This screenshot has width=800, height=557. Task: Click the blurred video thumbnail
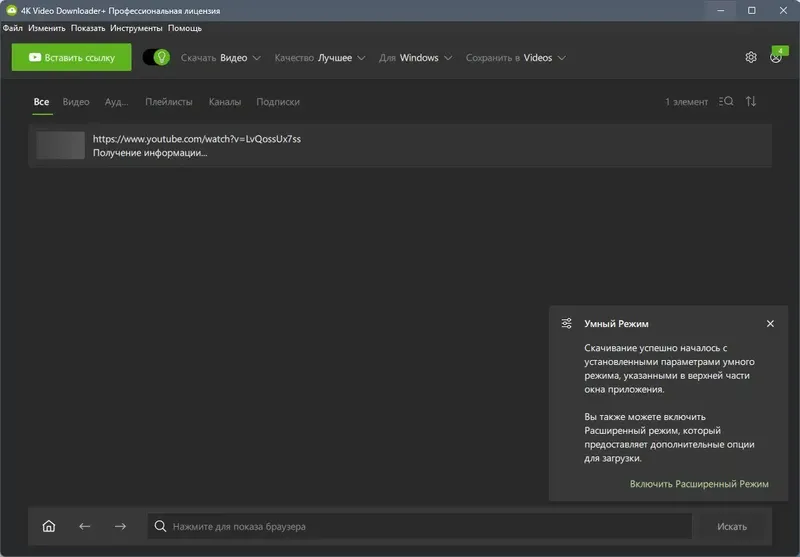(x=60, y=145)
